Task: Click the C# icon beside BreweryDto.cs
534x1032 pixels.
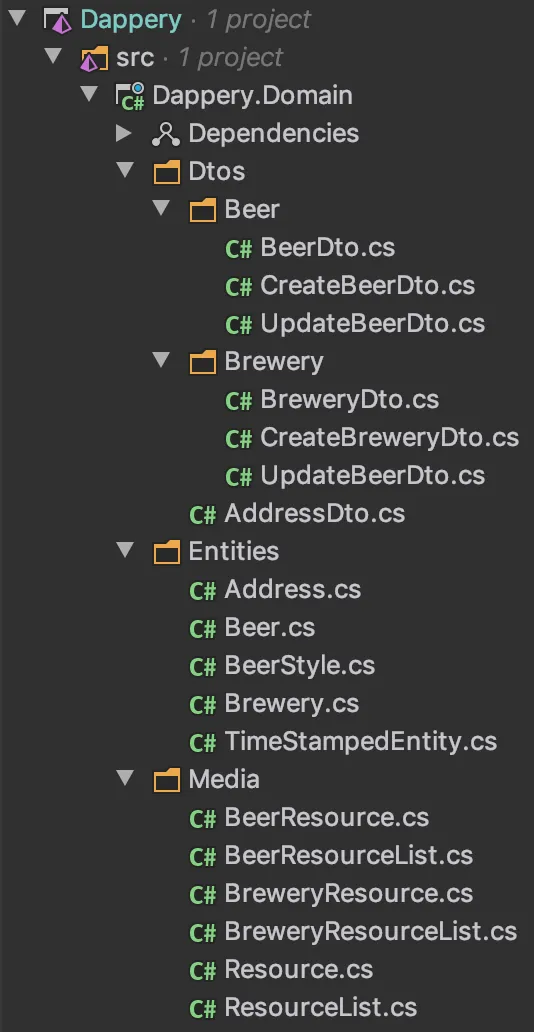Action: 238,400
